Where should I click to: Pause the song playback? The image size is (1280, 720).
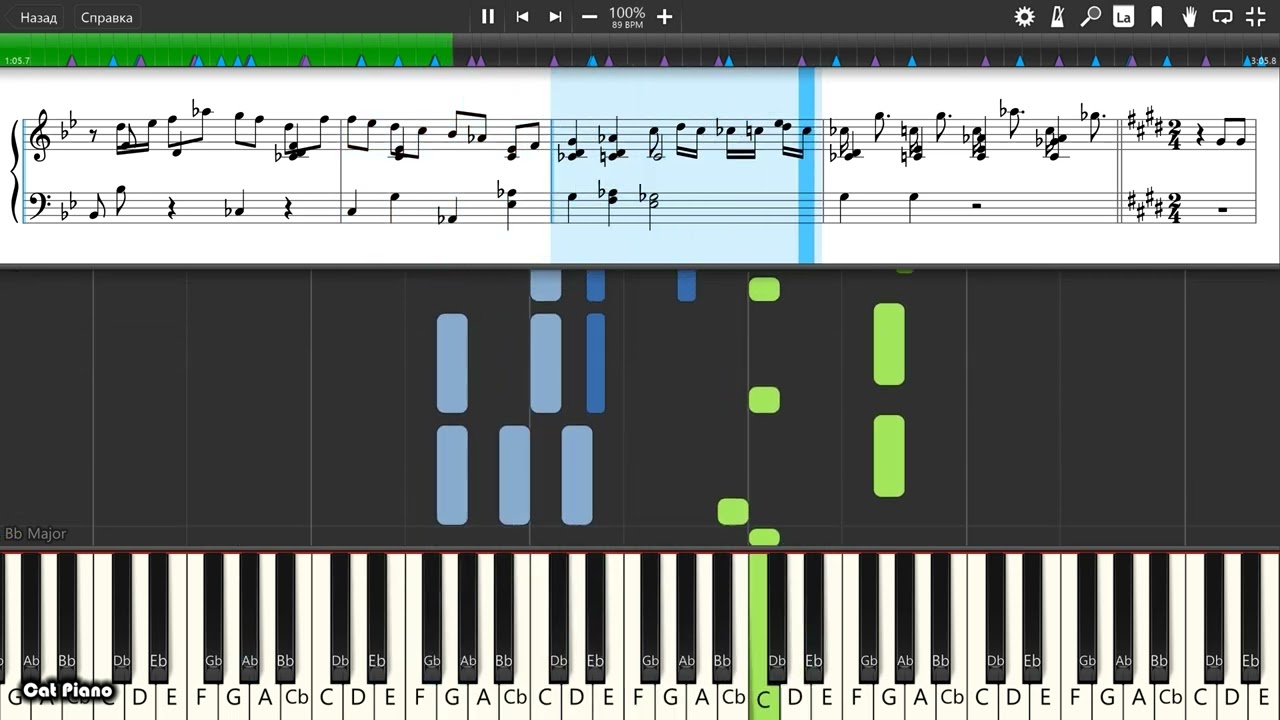pyautogui.click(x=488, y=17)
